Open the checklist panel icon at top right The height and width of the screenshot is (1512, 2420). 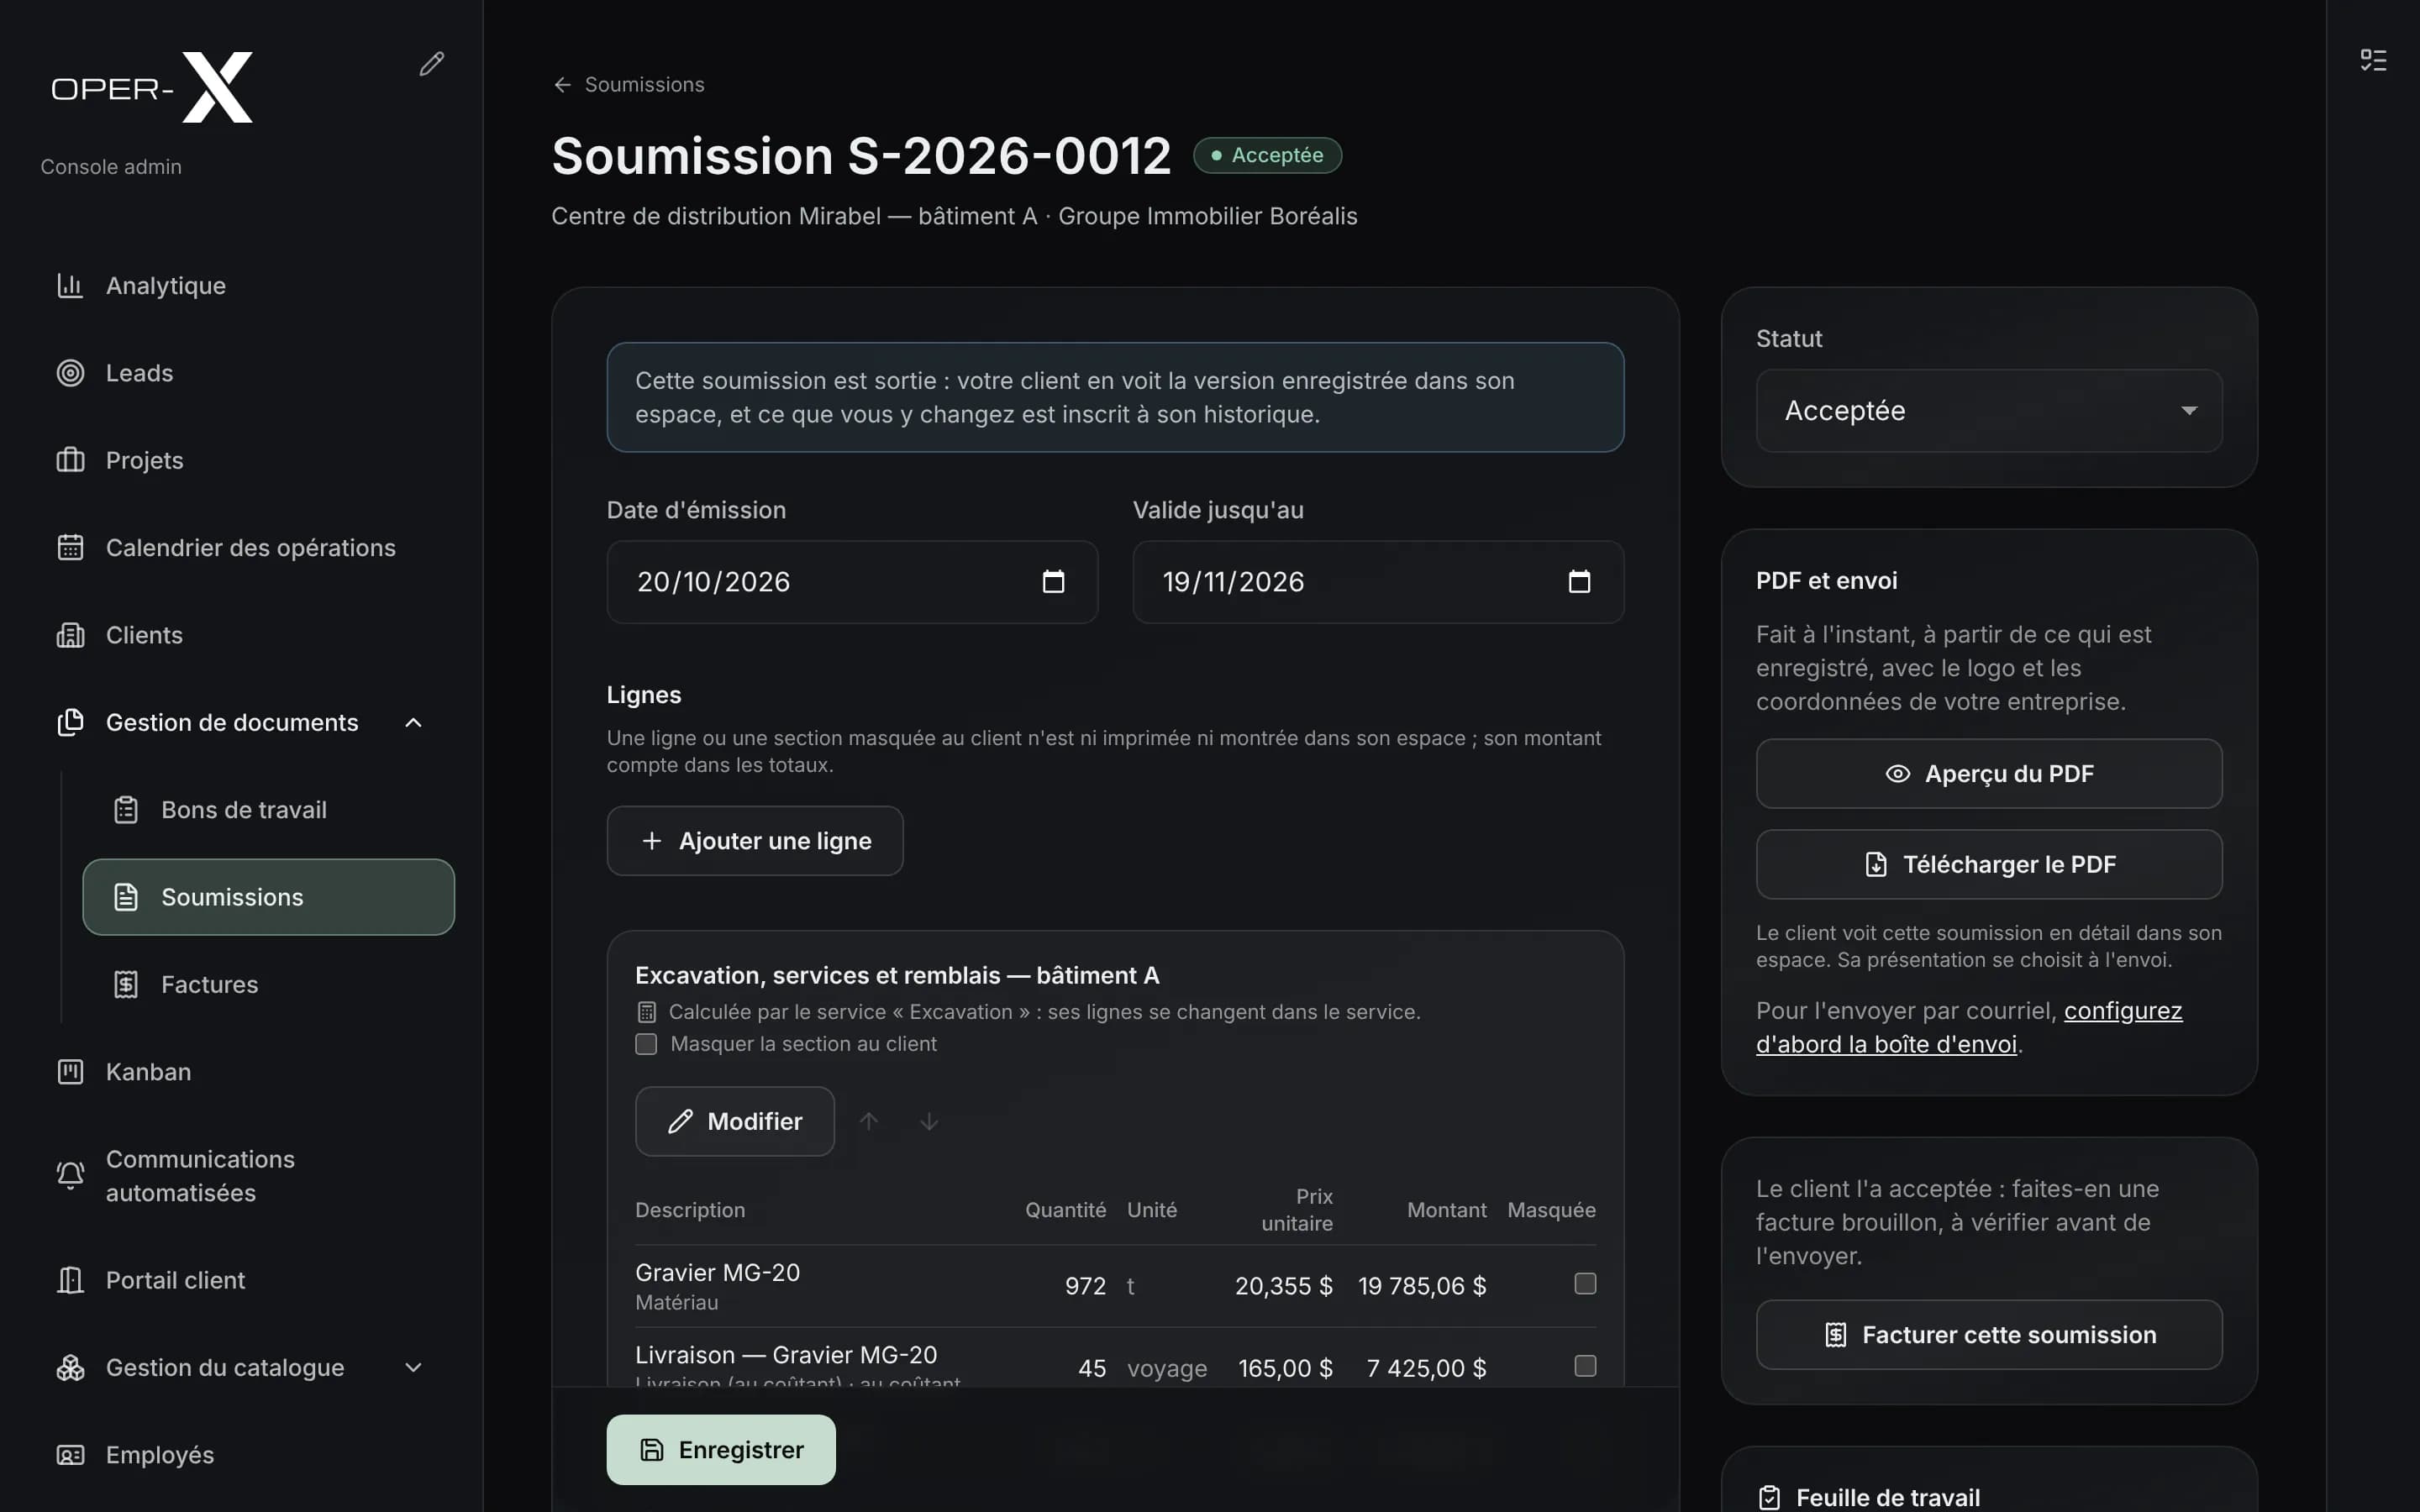click(2373, 60)
